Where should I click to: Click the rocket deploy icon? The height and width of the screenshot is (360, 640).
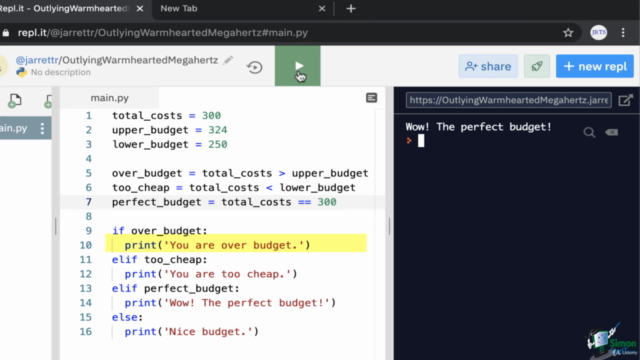[537, 66]
